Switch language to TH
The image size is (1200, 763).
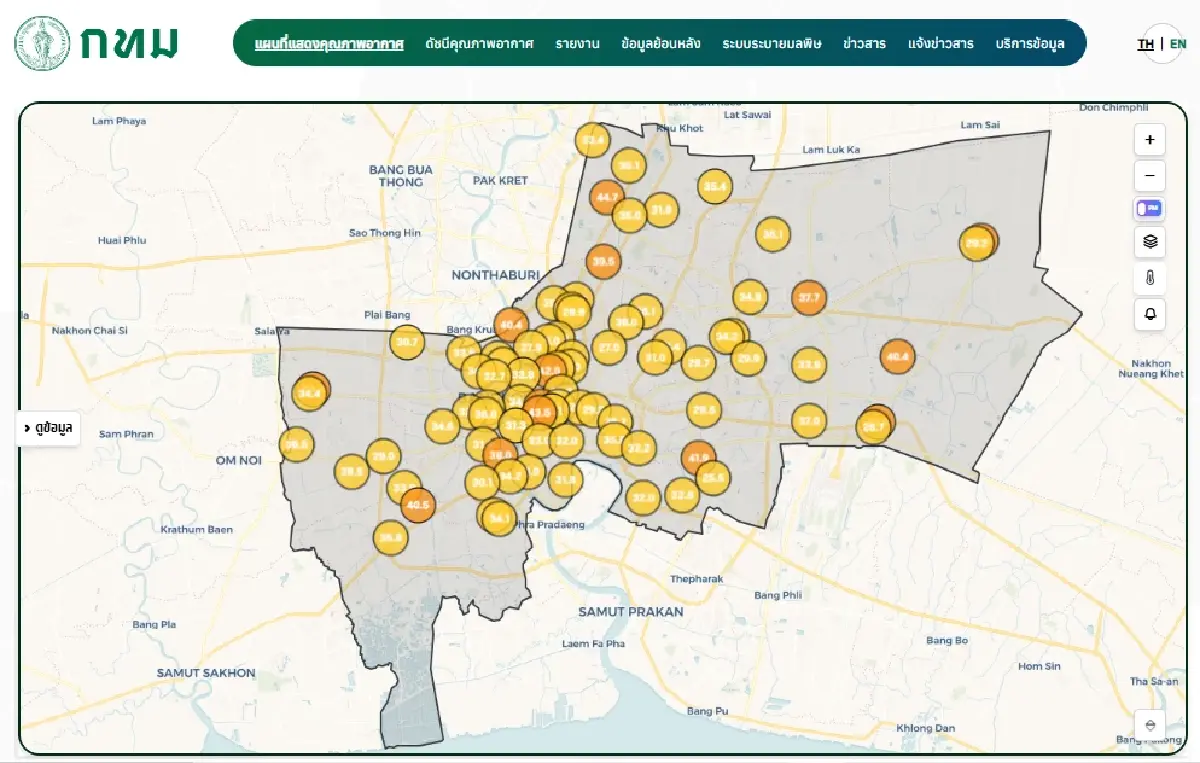coord(1145,44)
